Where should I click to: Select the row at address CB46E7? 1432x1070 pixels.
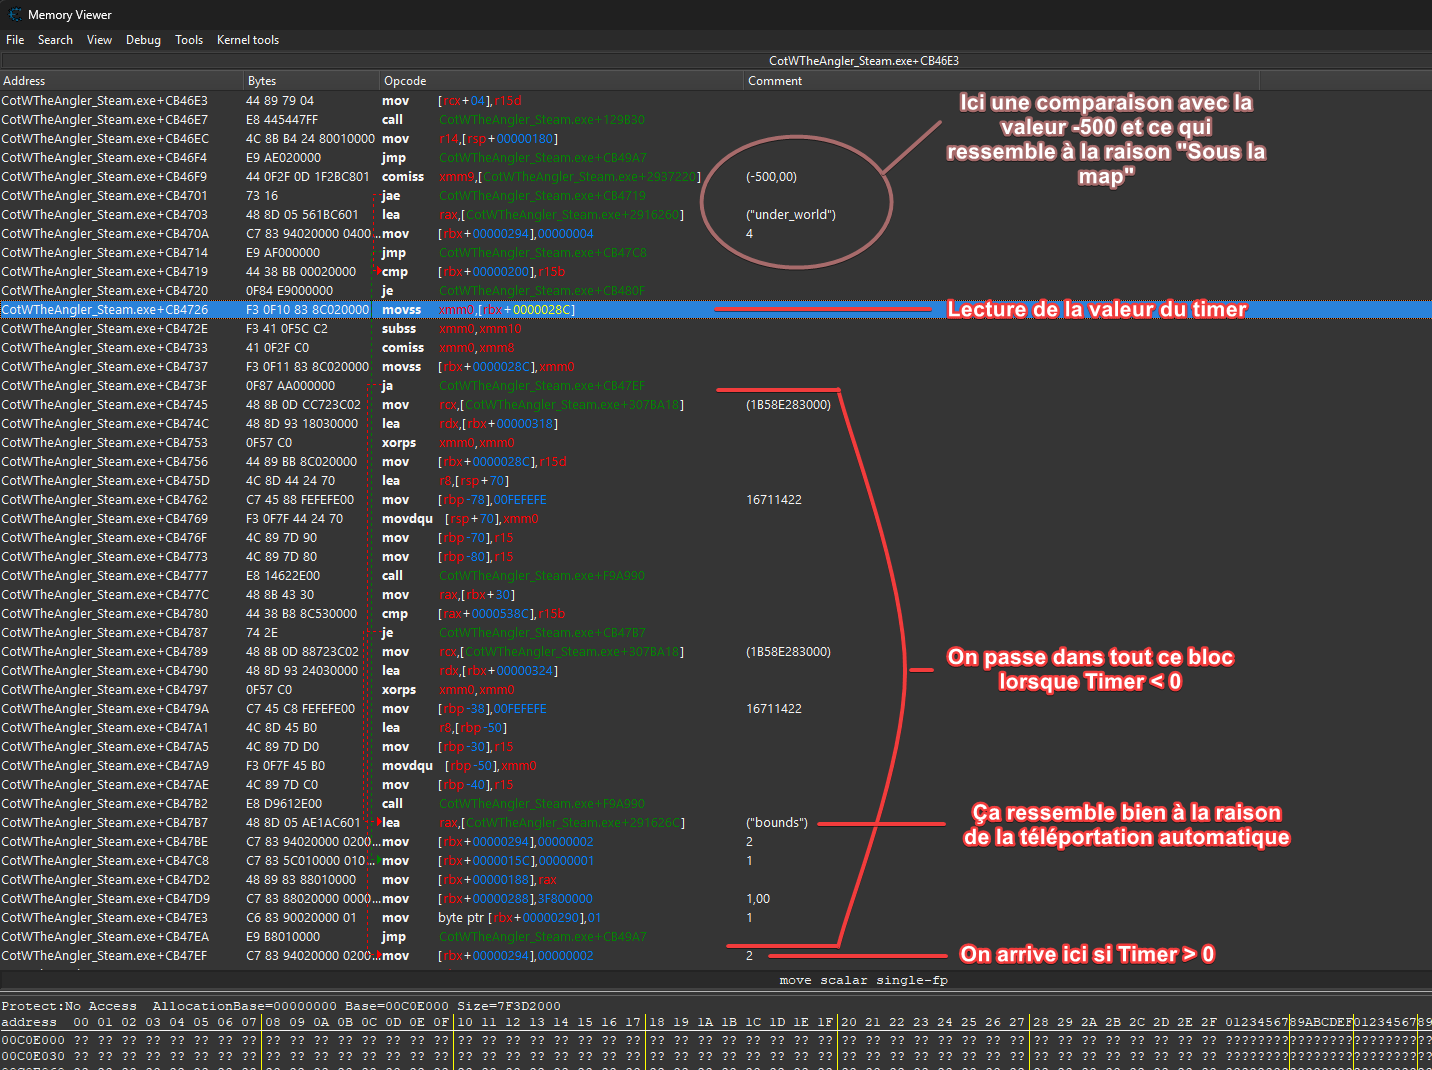[716, 120]
